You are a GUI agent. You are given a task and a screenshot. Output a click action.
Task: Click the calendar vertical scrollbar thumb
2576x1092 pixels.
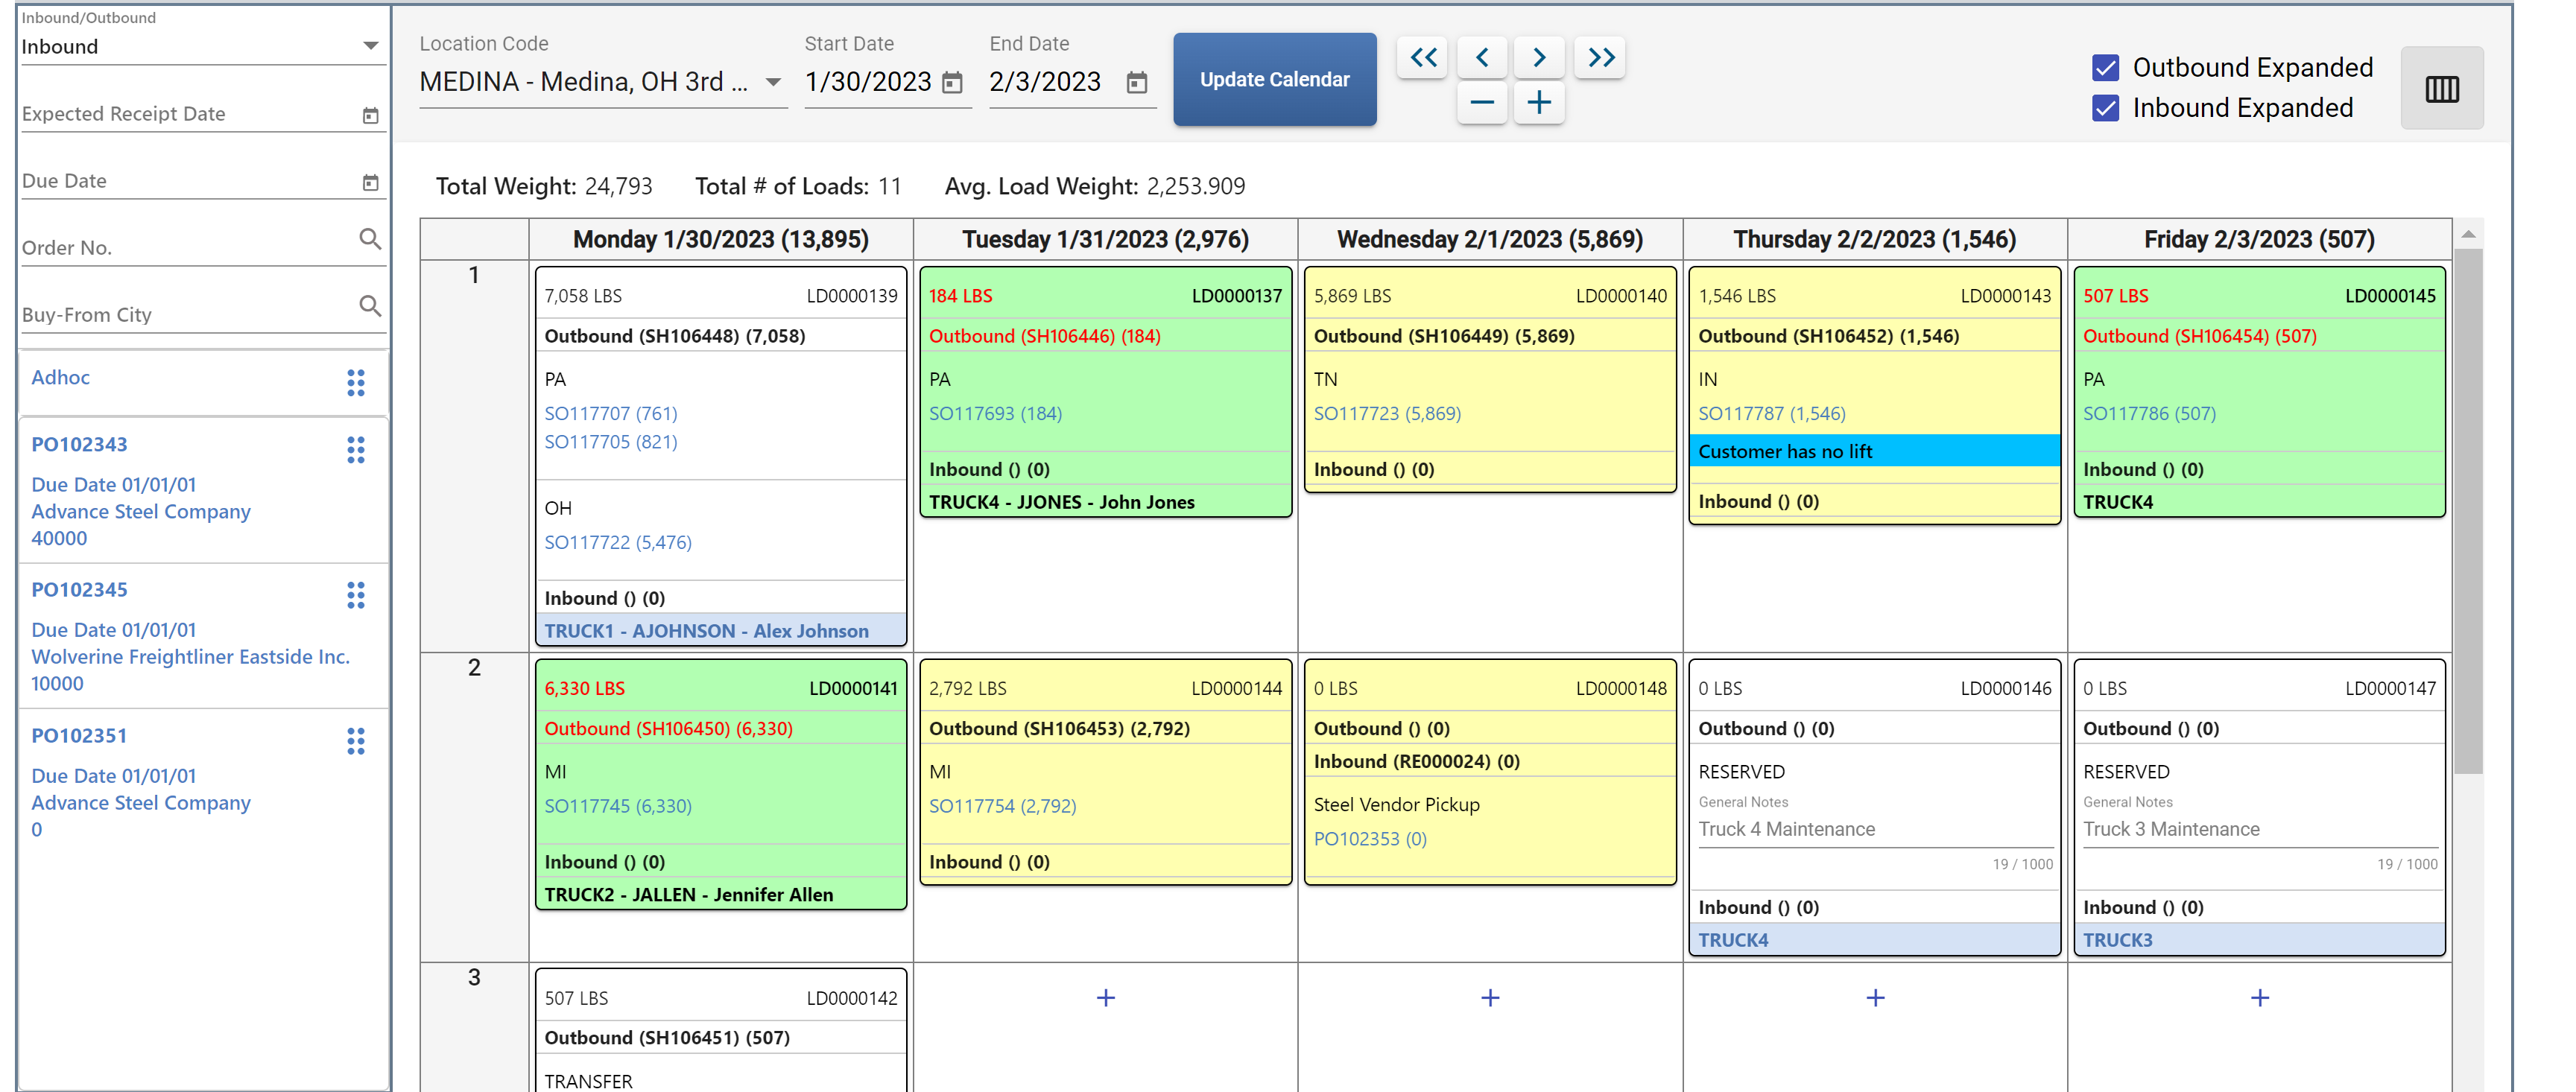click(2467, 510)
